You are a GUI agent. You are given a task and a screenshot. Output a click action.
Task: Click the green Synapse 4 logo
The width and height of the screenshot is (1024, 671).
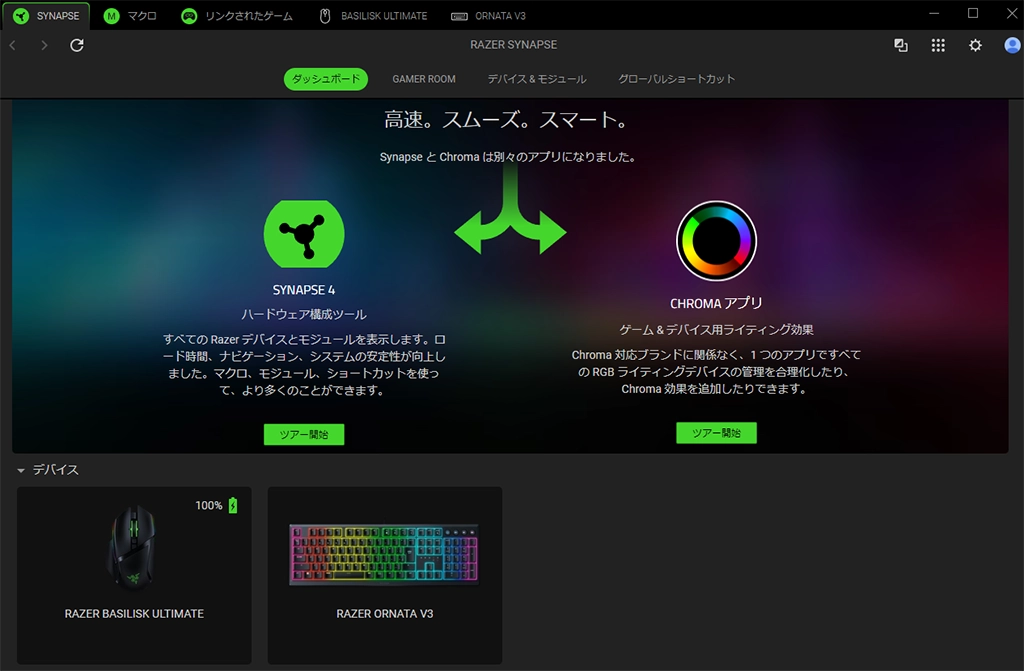304,233
